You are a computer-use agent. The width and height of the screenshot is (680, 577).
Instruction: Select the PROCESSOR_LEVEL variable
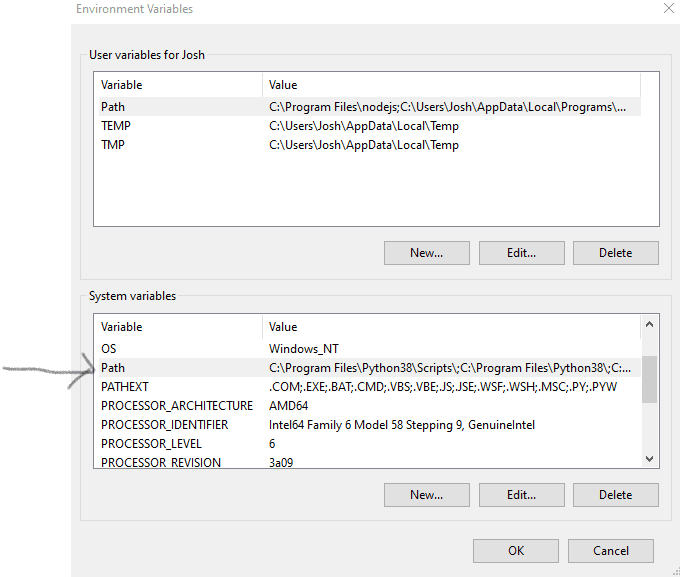368,444
